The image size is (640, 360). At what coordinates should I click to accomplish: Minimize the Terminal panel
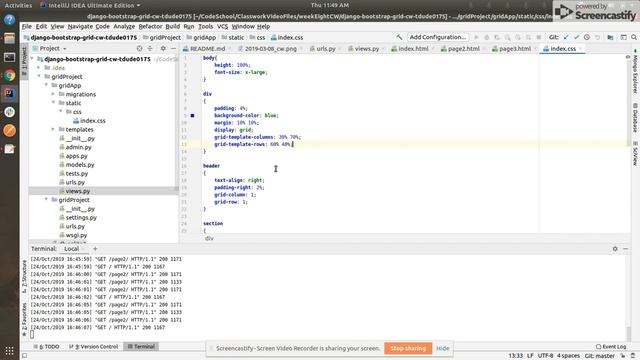tap(626, 249)
